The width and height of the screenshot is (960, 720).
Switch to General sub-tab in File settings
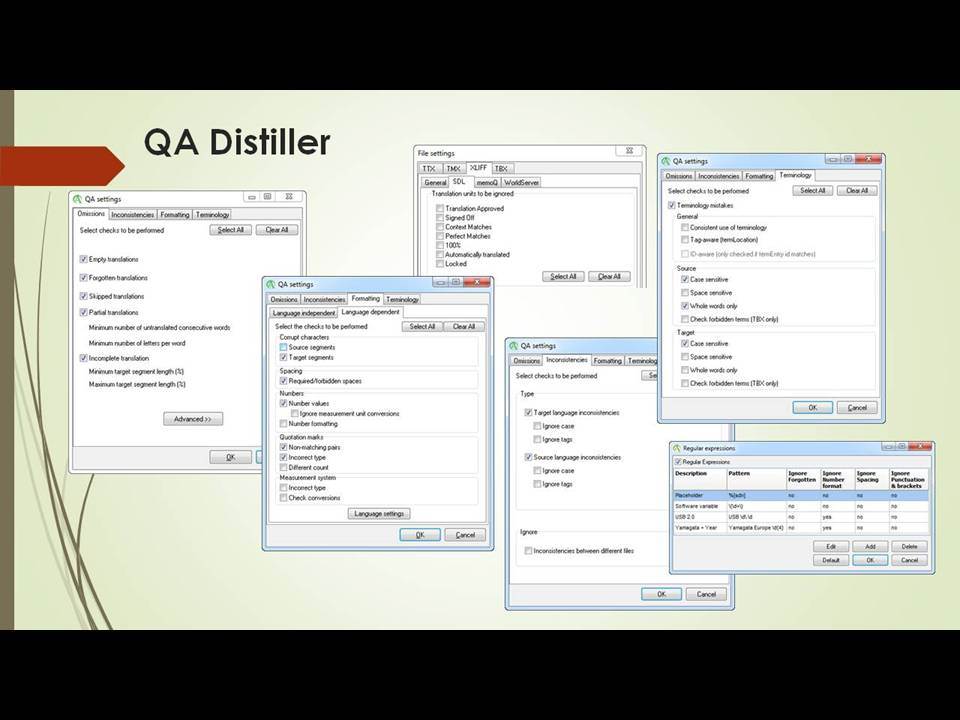point(435,182)
